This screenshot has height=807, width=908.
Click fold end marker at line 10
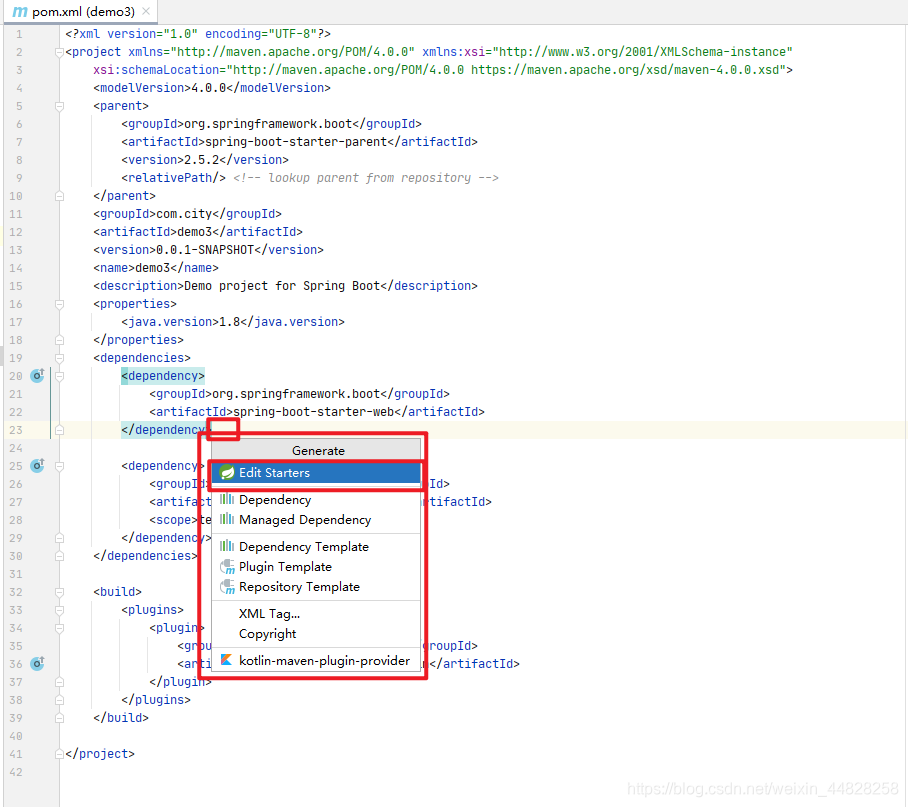(x=59, y=196)
